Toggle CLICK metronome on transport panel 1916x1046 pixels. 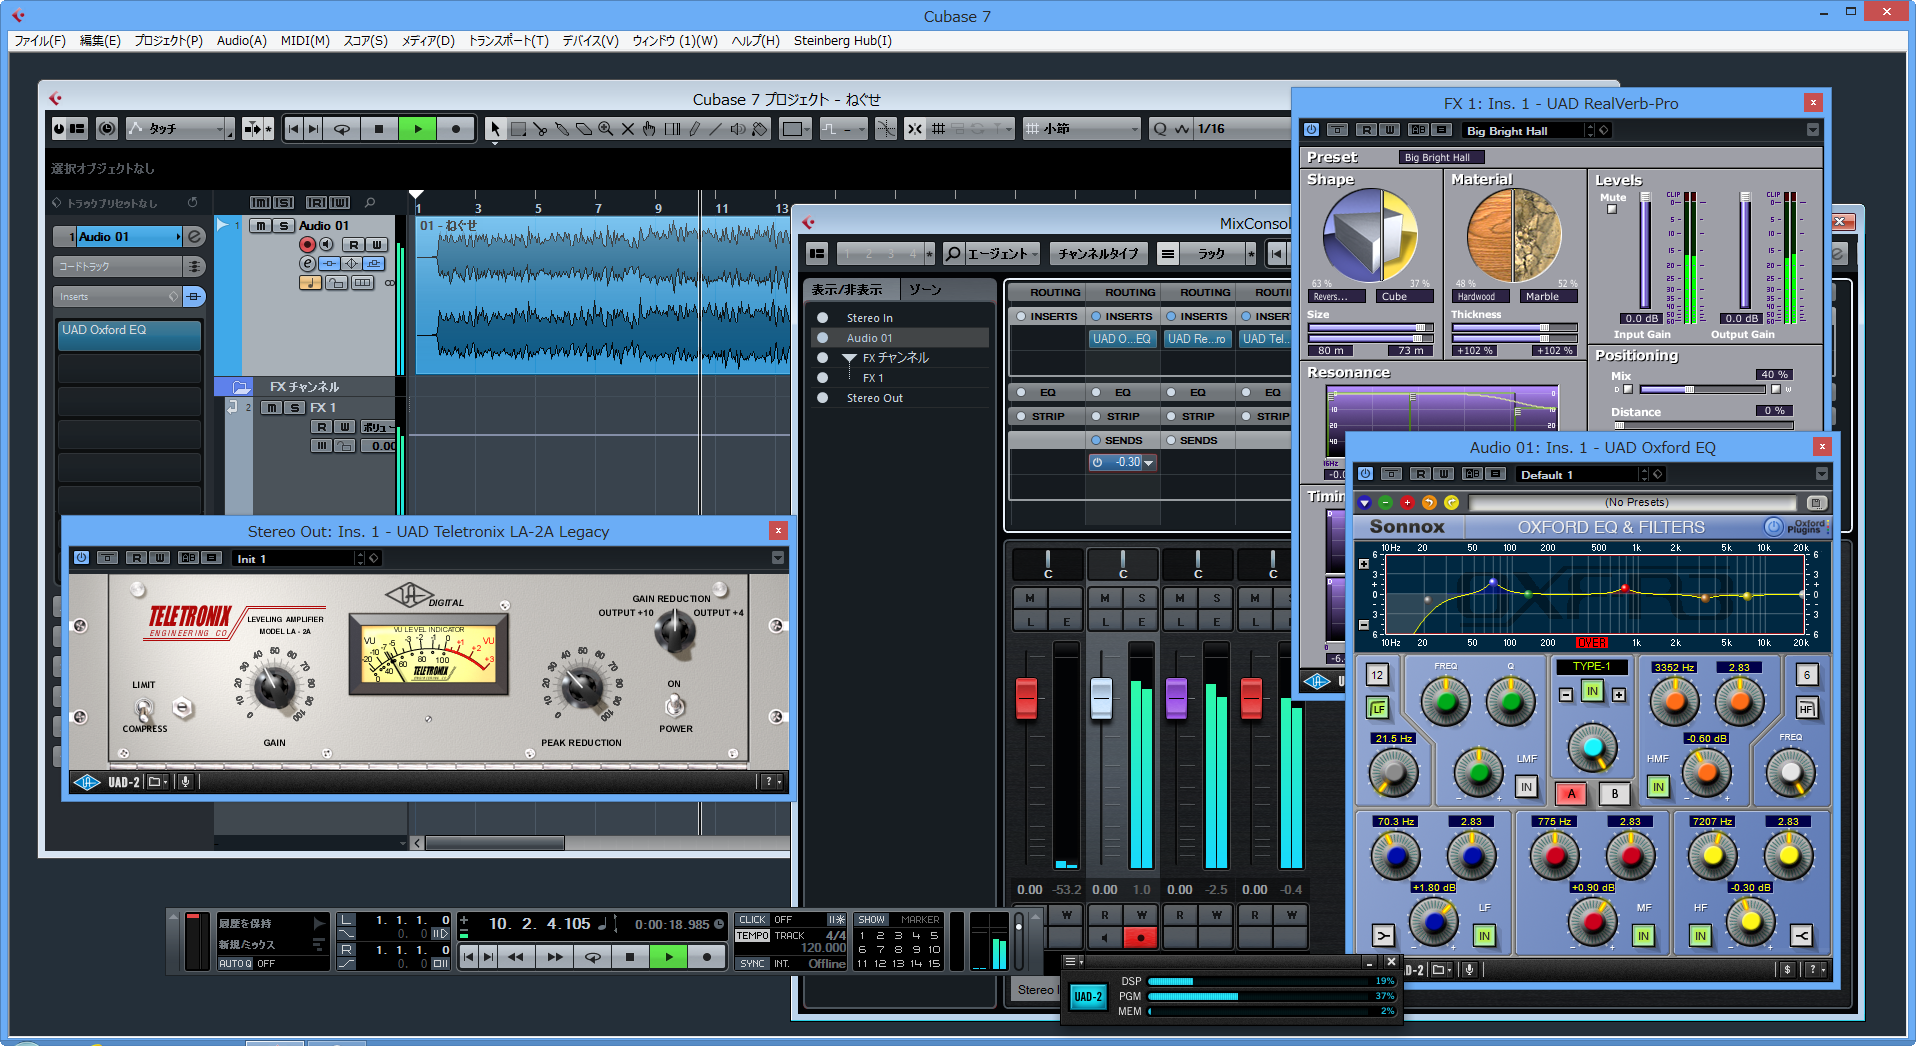[753, 920]
